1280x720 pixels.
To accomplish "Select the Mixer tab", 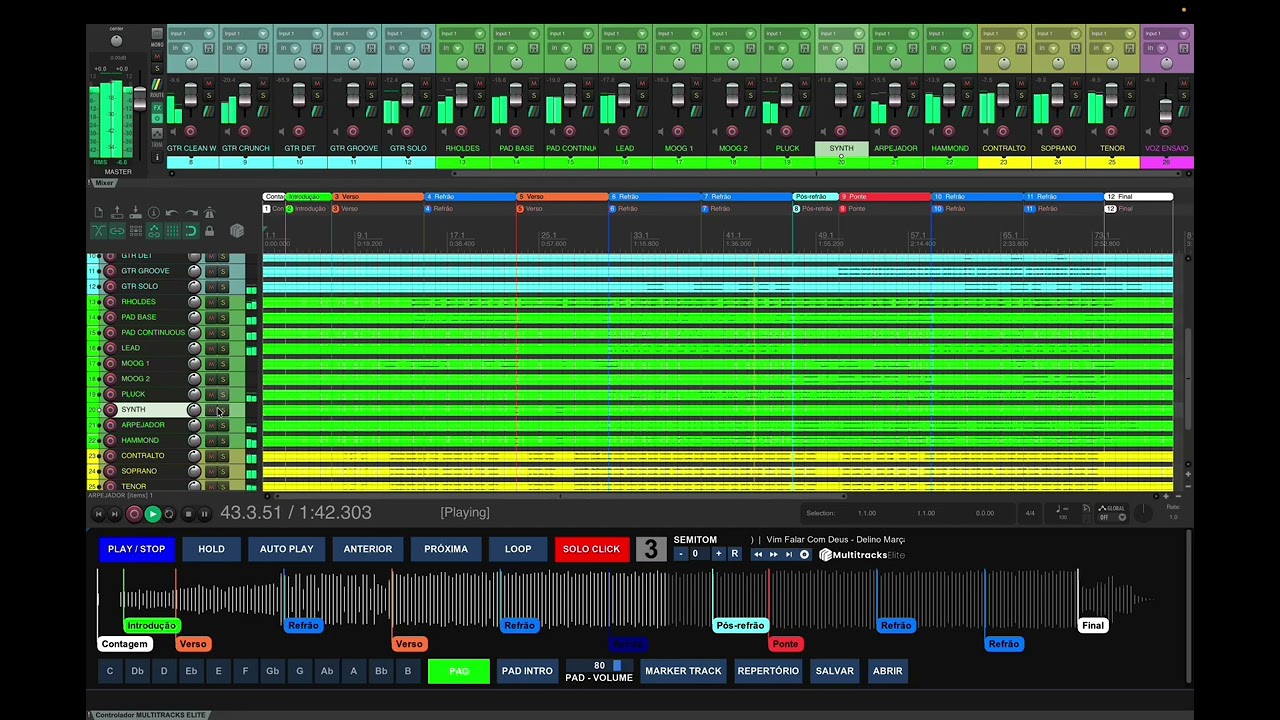I will (x=104, y=184).
